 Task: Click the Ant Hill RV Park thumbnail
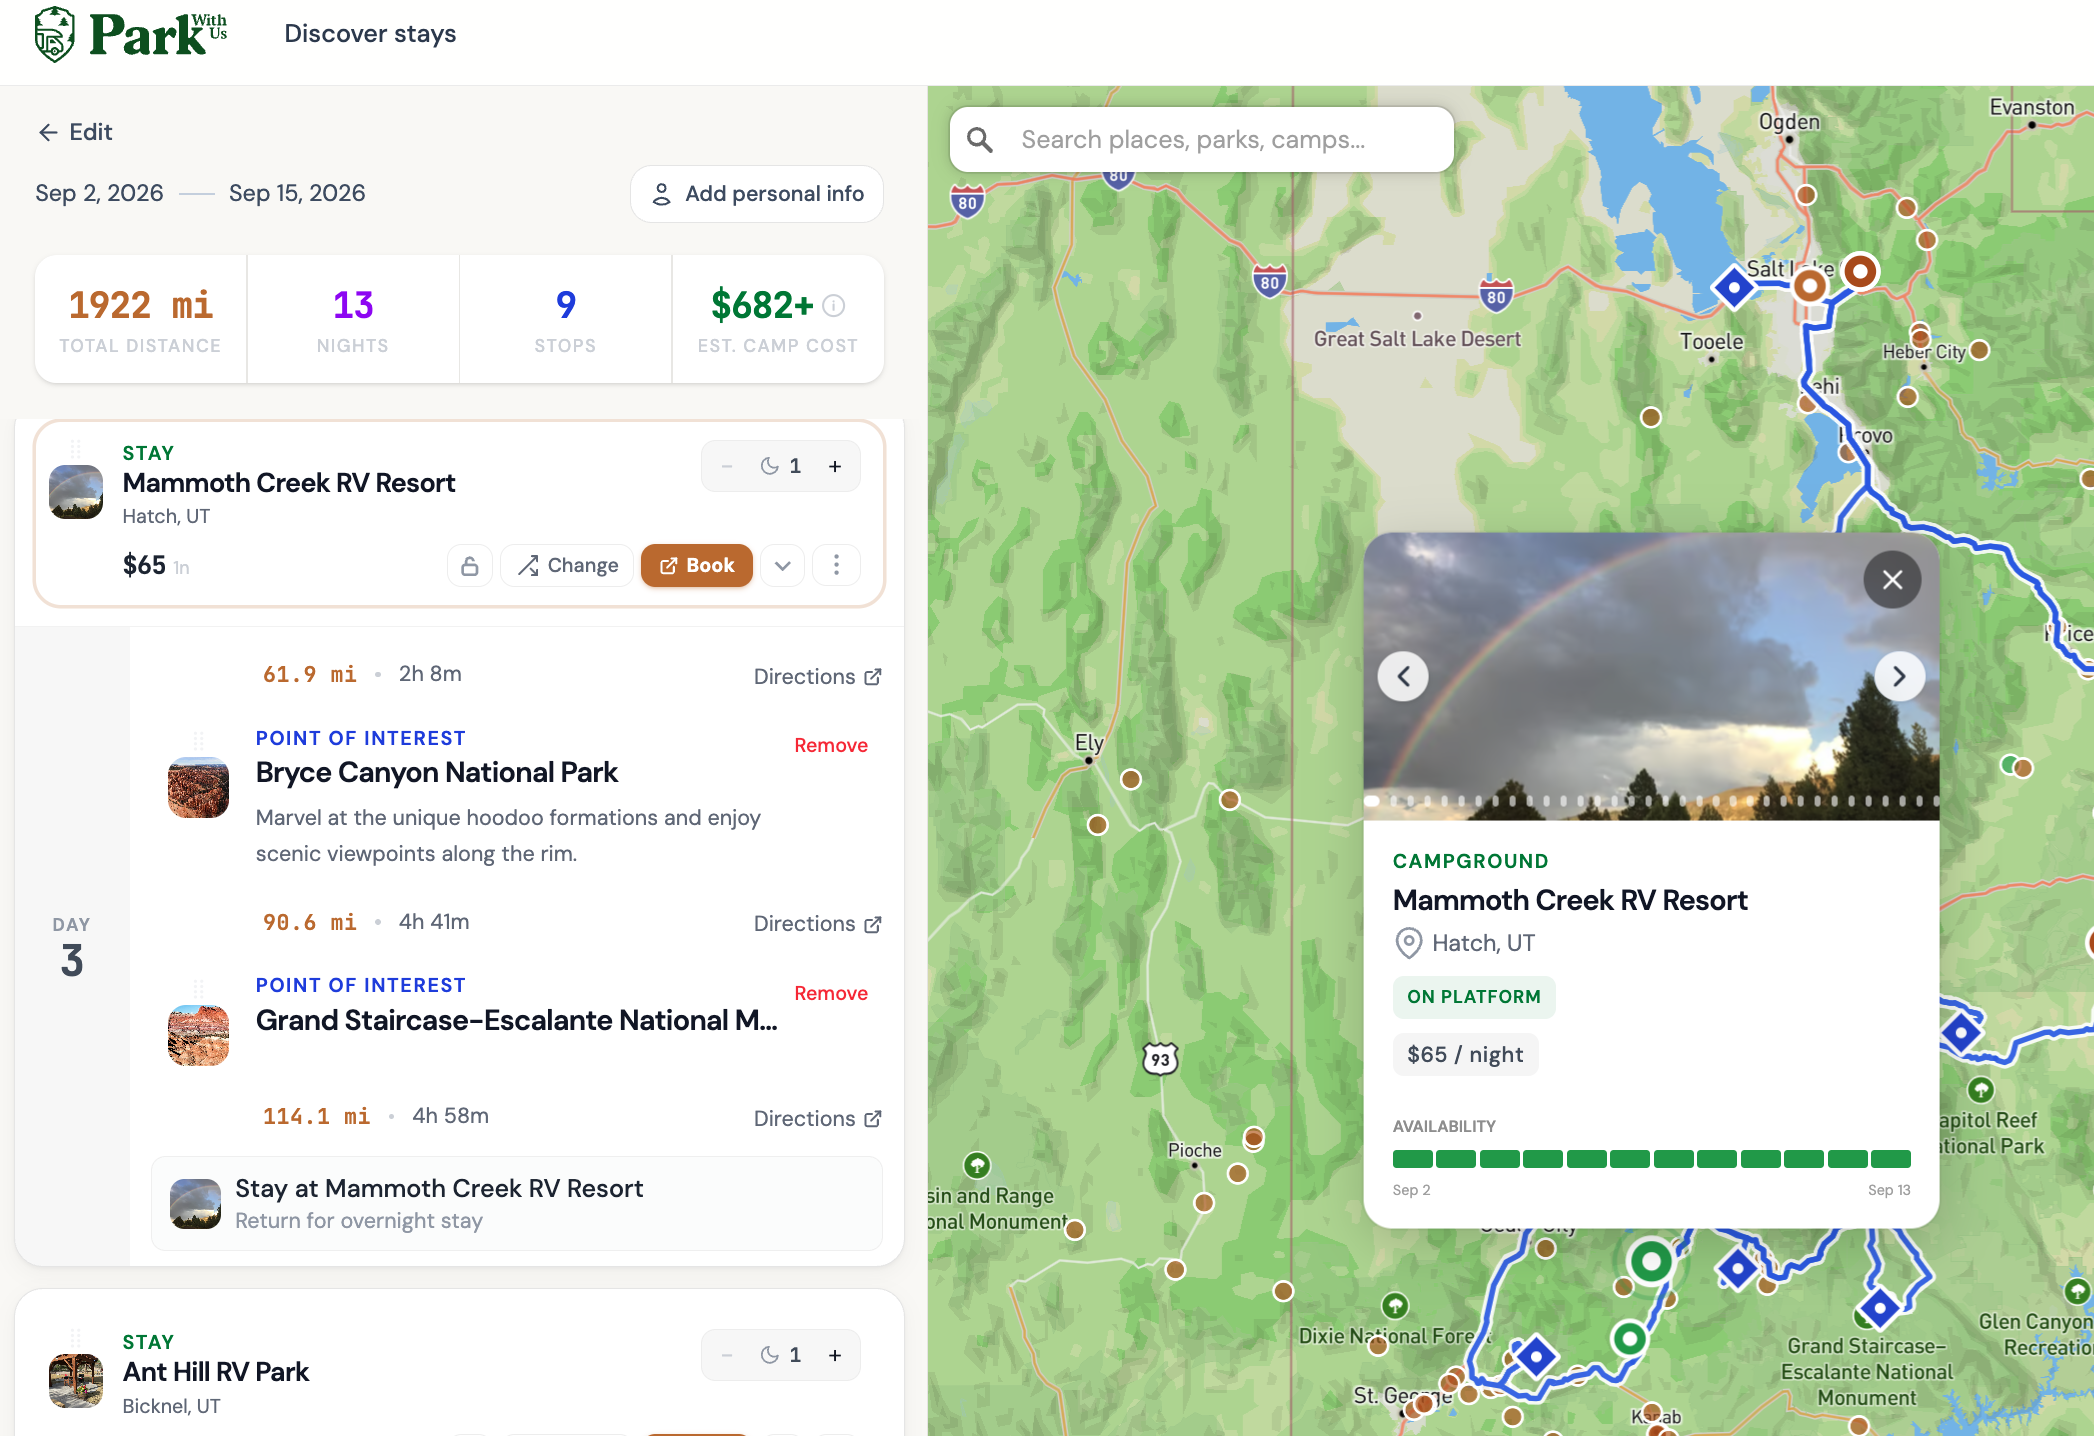click(x=76, y=1381)
